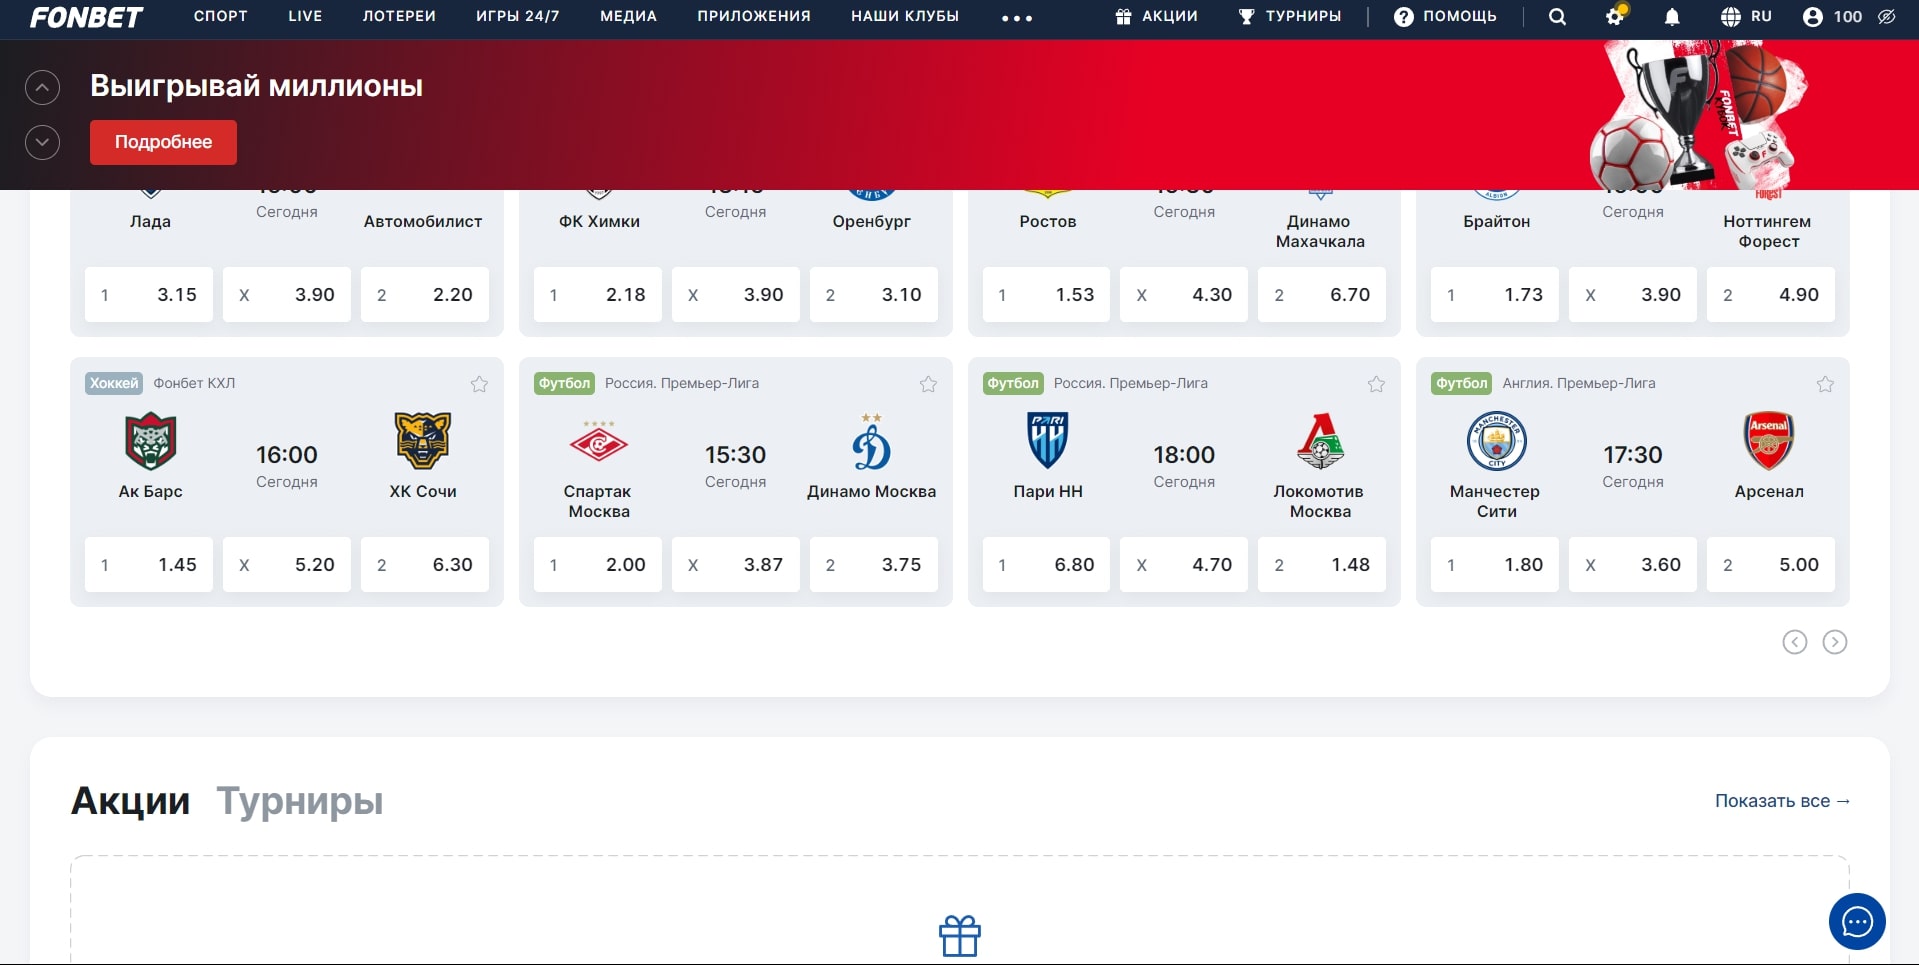The height and width of the screenshot is (965, 1919).
Task: Open the three-dots more menu
Action: point(1017,18)
